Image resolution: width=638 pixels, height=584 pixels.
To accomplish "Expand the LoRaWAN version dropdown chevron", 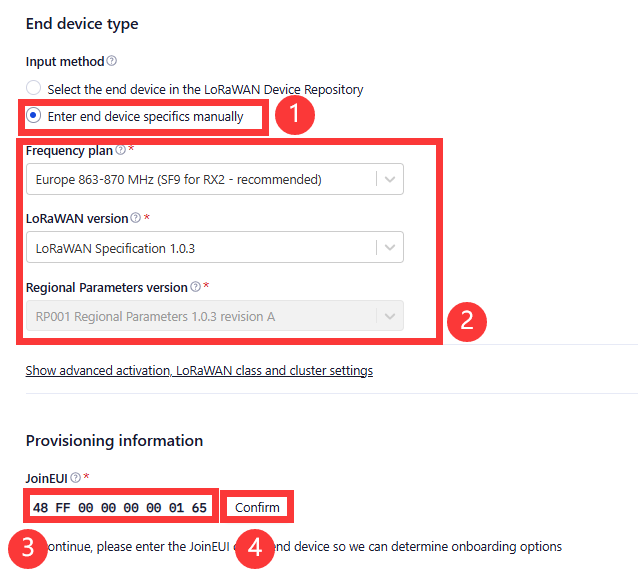I will pos(390,247).
